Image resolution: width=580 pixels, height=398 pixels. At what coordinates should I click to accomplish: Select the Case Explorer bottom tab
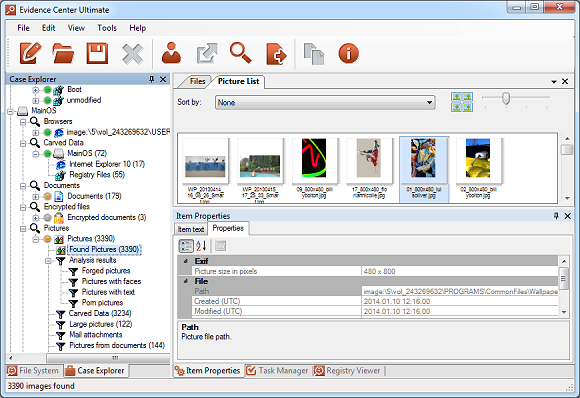click(95, 371)
